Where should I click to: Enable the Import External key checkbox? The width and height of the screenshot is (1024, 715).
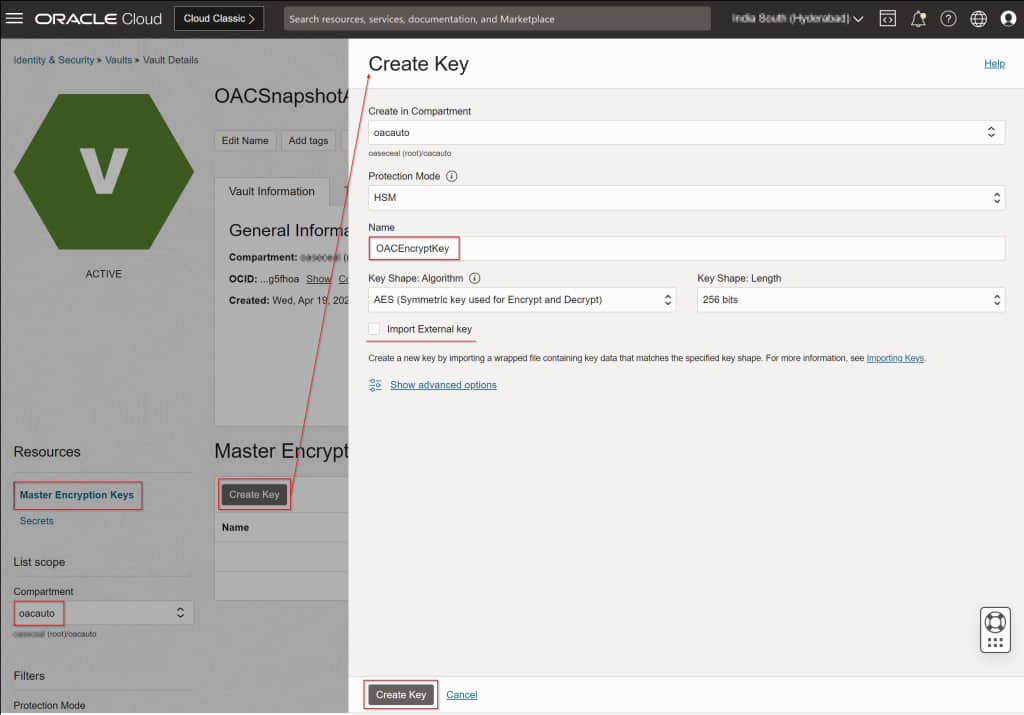pyautogui.click(x=377, y=331)
